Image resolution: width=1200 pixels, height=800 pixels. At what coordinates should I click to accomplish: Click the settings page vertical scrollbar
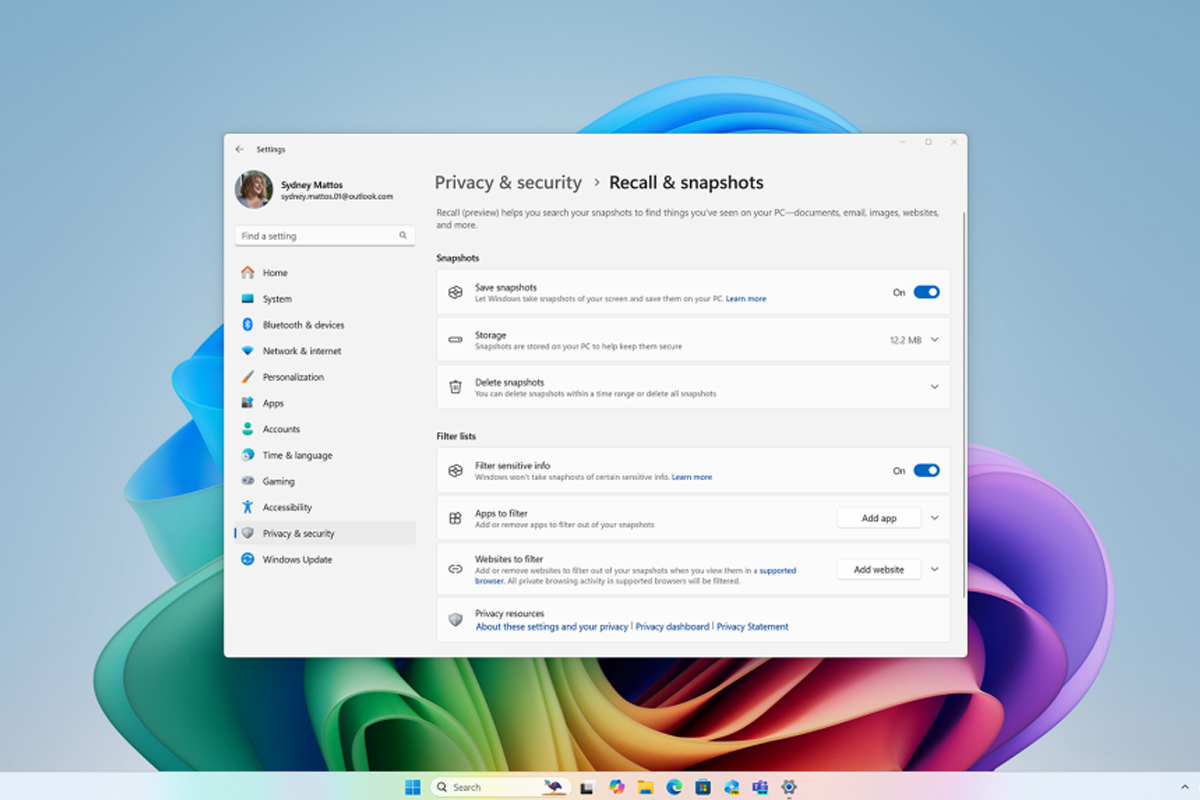tap(964, 404)
